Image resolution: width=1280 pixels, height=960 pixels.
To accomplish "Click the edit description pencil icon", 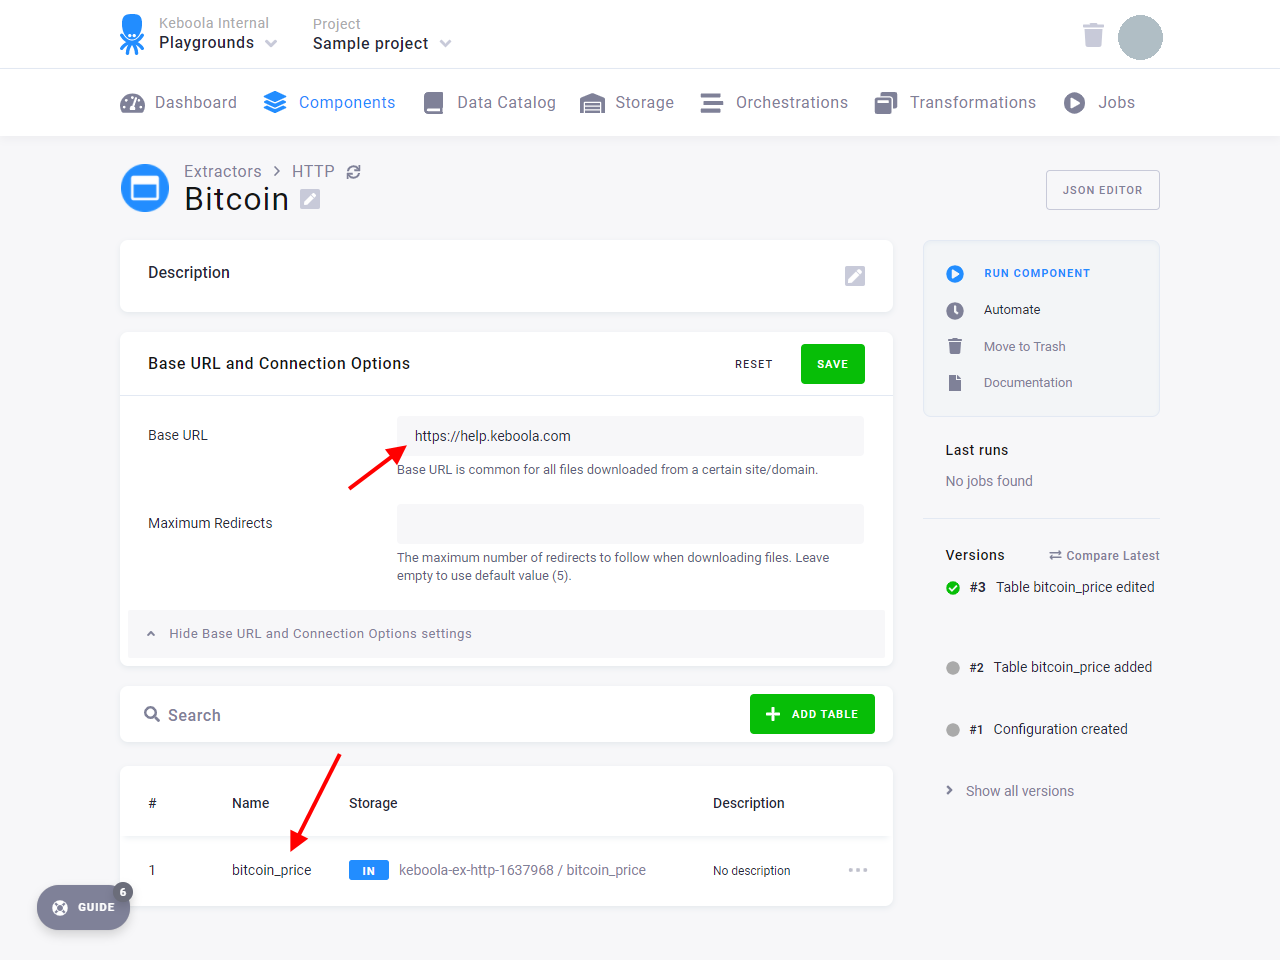I will coord(855,276).
